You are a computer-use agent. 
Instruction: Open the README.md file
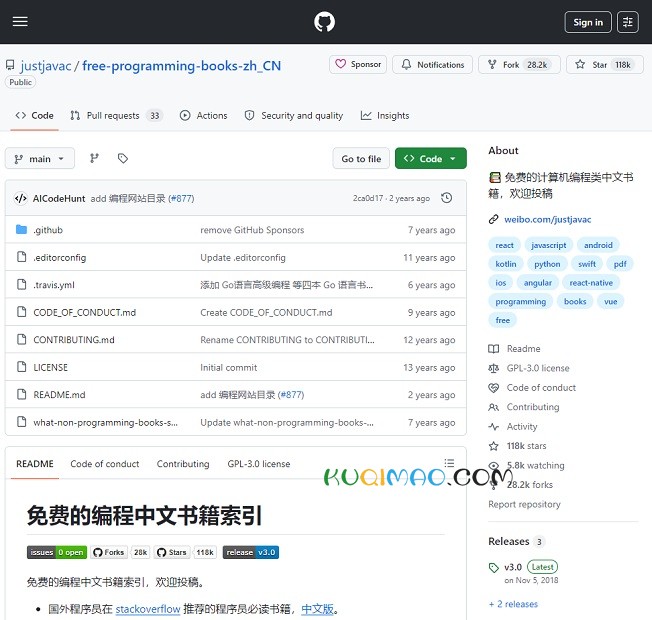pos(59,395)
